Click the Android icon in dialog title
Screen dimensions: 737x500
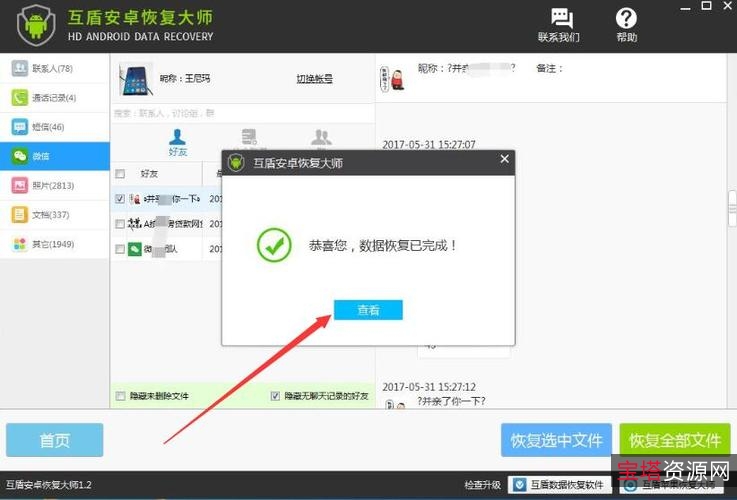tap(236, 163)
